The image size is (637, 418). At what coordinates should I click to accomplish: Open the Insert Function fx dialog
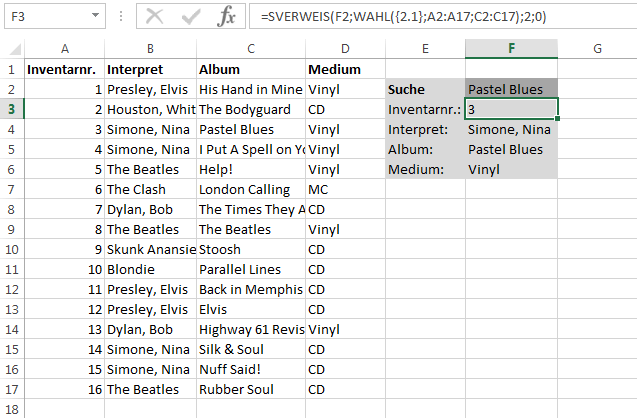(226, 17)
